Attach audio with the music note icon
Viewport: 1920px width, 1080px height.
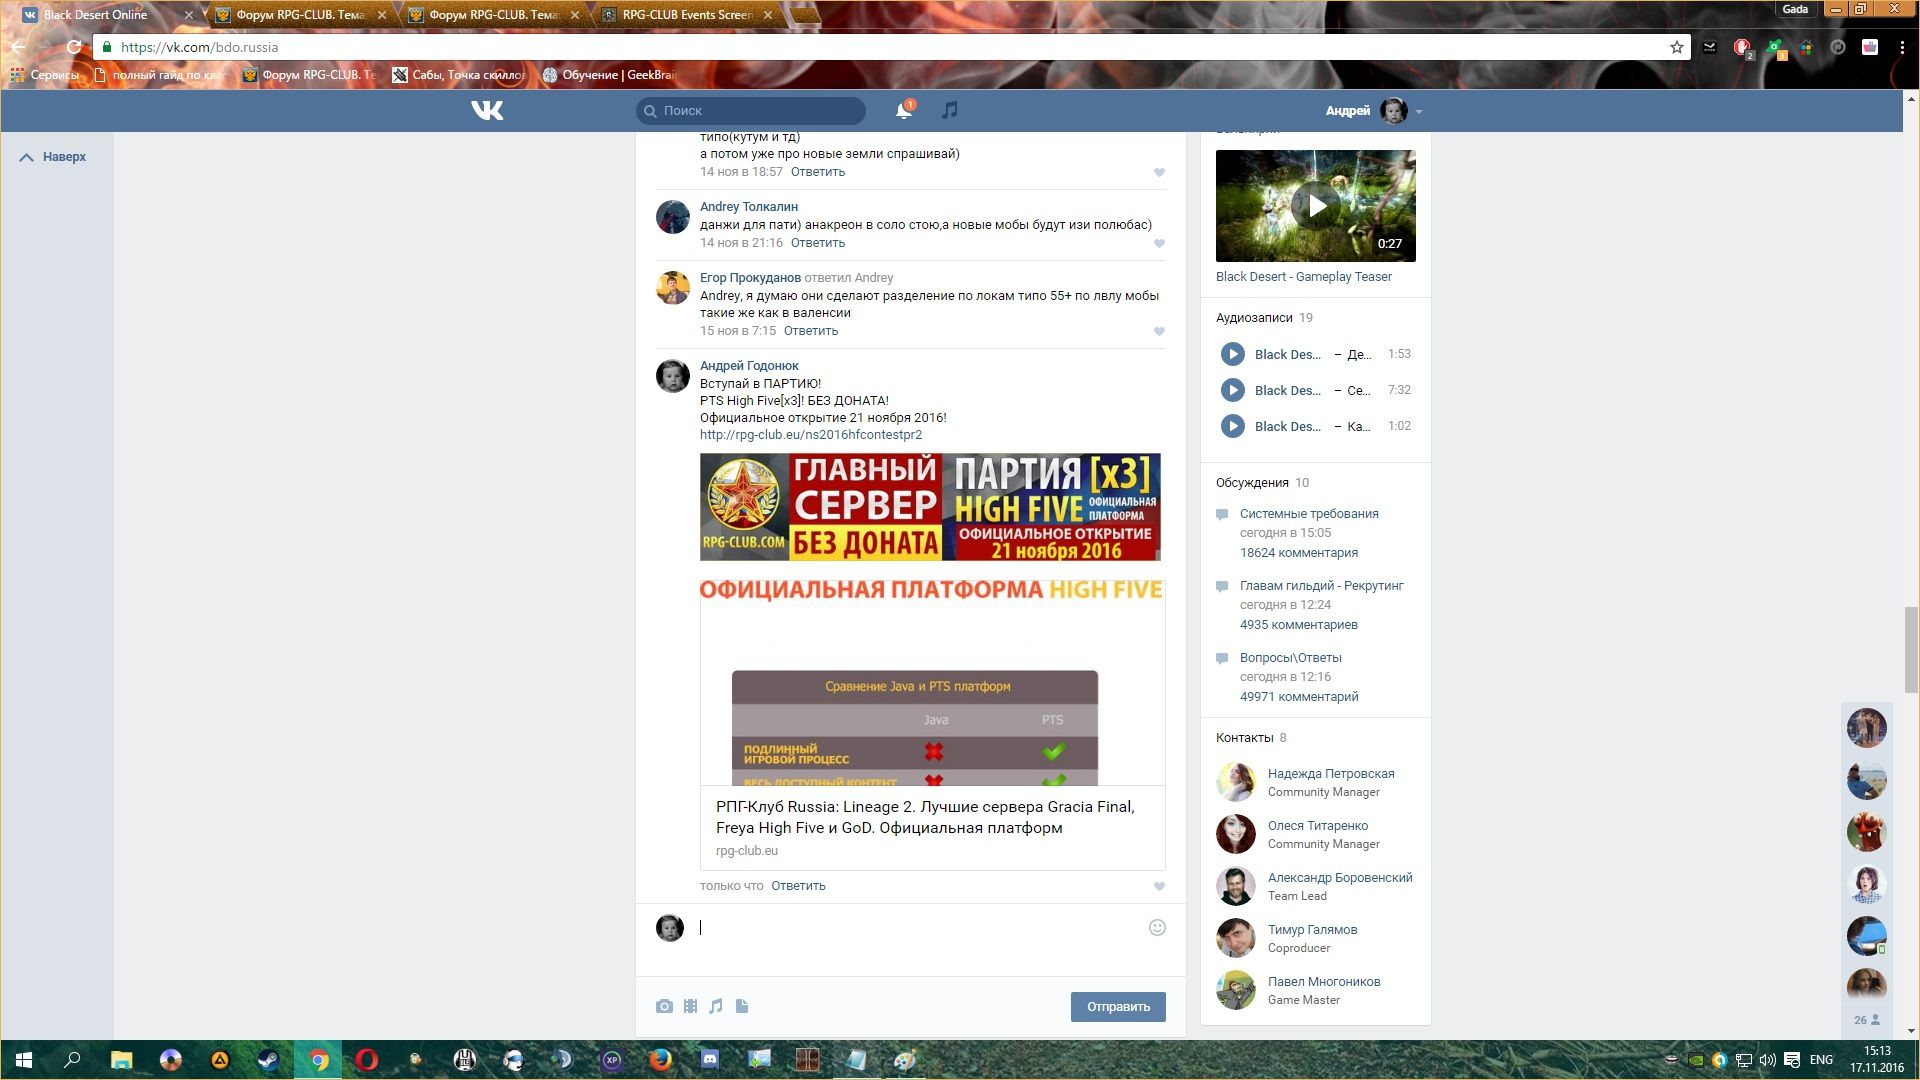tap(716, 1006)
